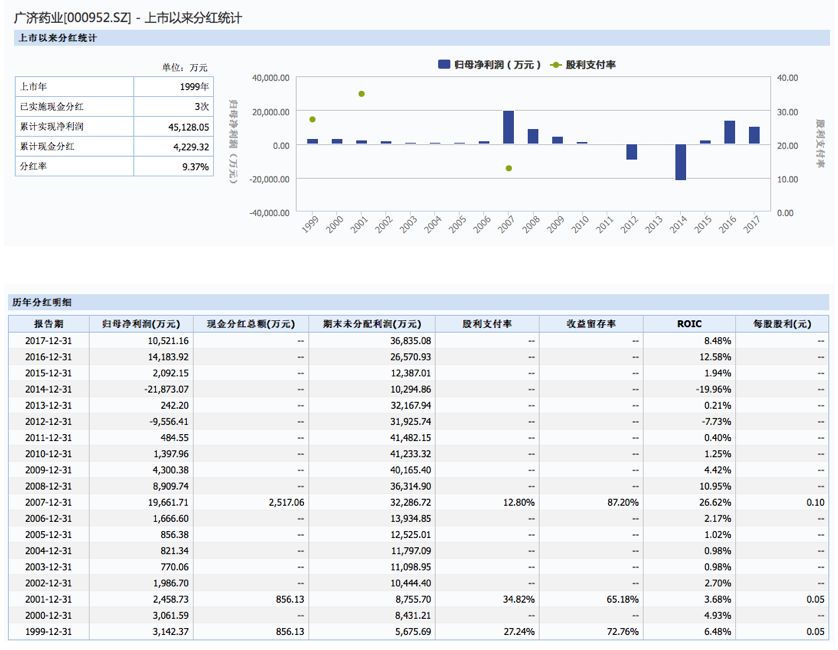Viewport: 838px width, 650px height.
Task: Click the 已实施现金分红 row label
Action: click(x=51, y=106)
